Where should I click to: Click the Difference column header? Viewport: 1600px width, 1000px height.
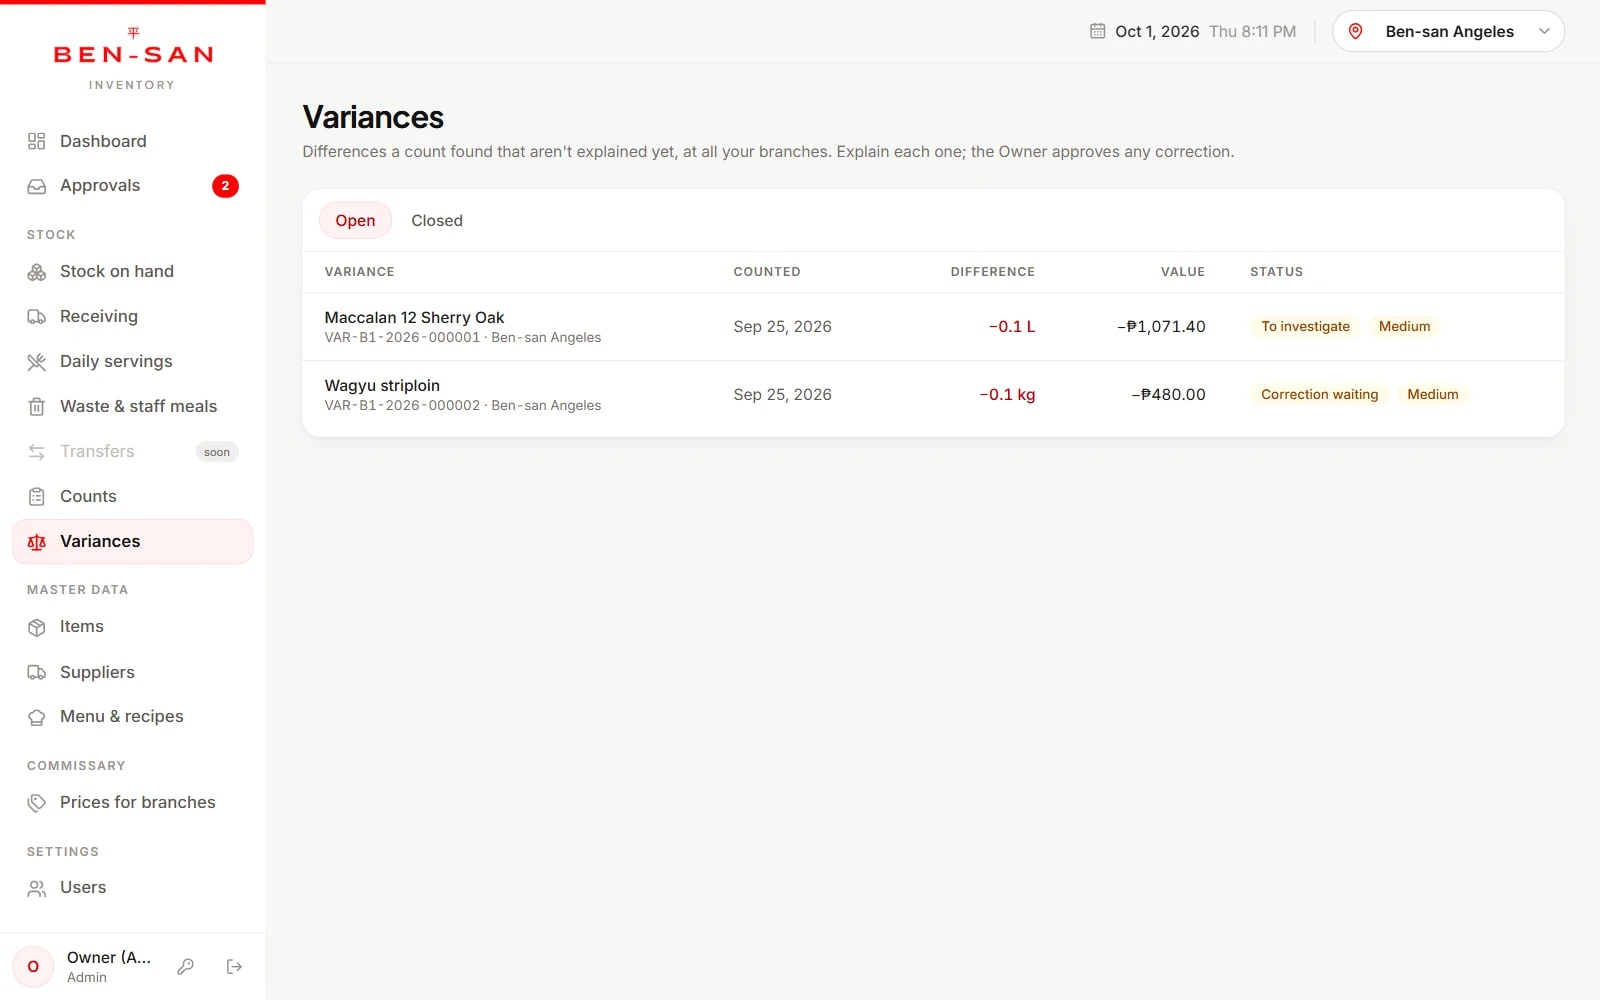pyautogui.click(x=992, y=272)
